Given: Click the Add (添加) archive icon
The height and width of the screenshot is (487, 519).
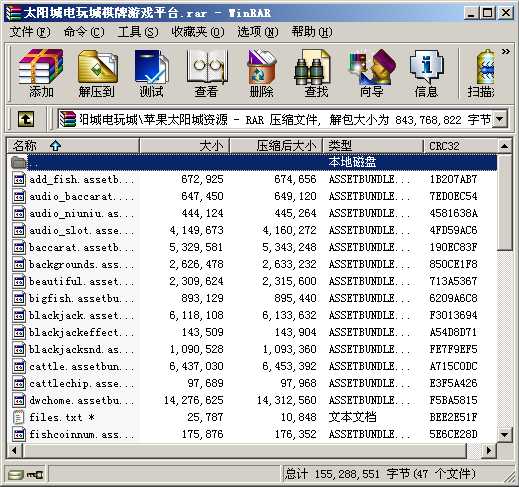Looking at the screenshot, I should pos(41,74).
